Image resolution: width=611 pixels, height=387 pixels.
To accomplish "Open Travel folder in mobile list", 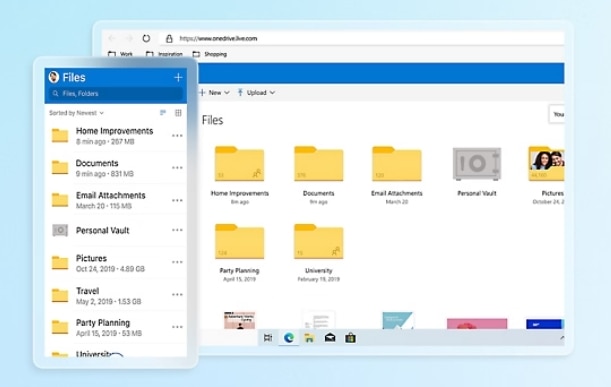I will (x=116, y=295).
